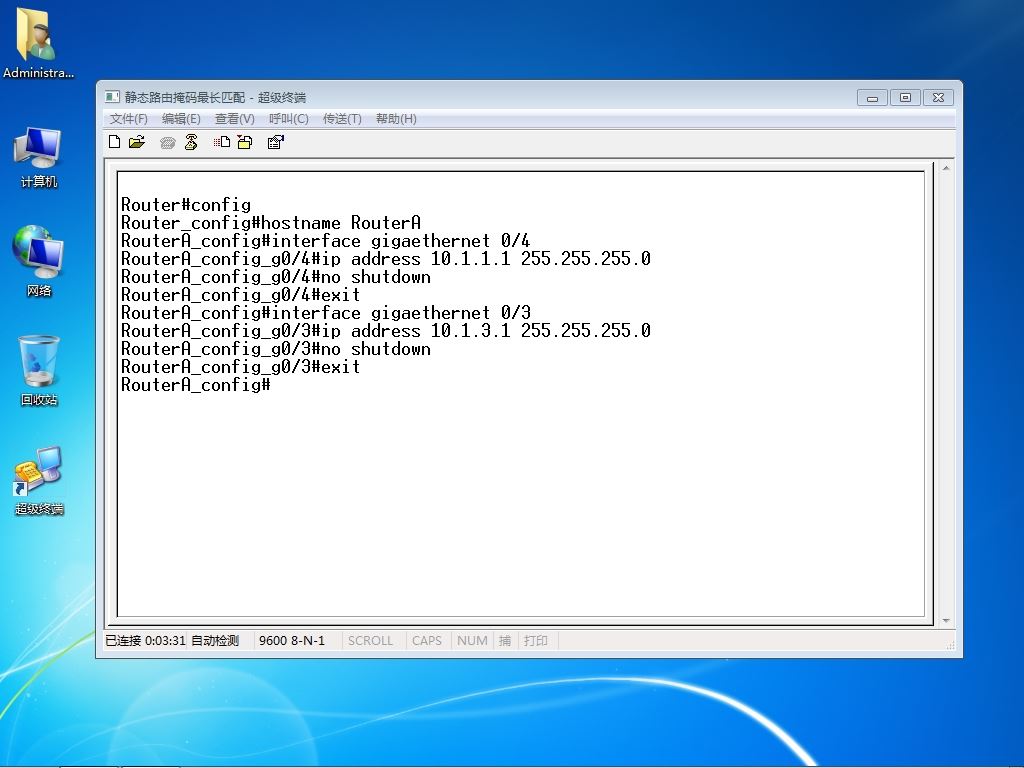Viewport: 1024px width, 768px height.
Task: Click the Open file toolbar icon
Action: (x=137, y=142)
